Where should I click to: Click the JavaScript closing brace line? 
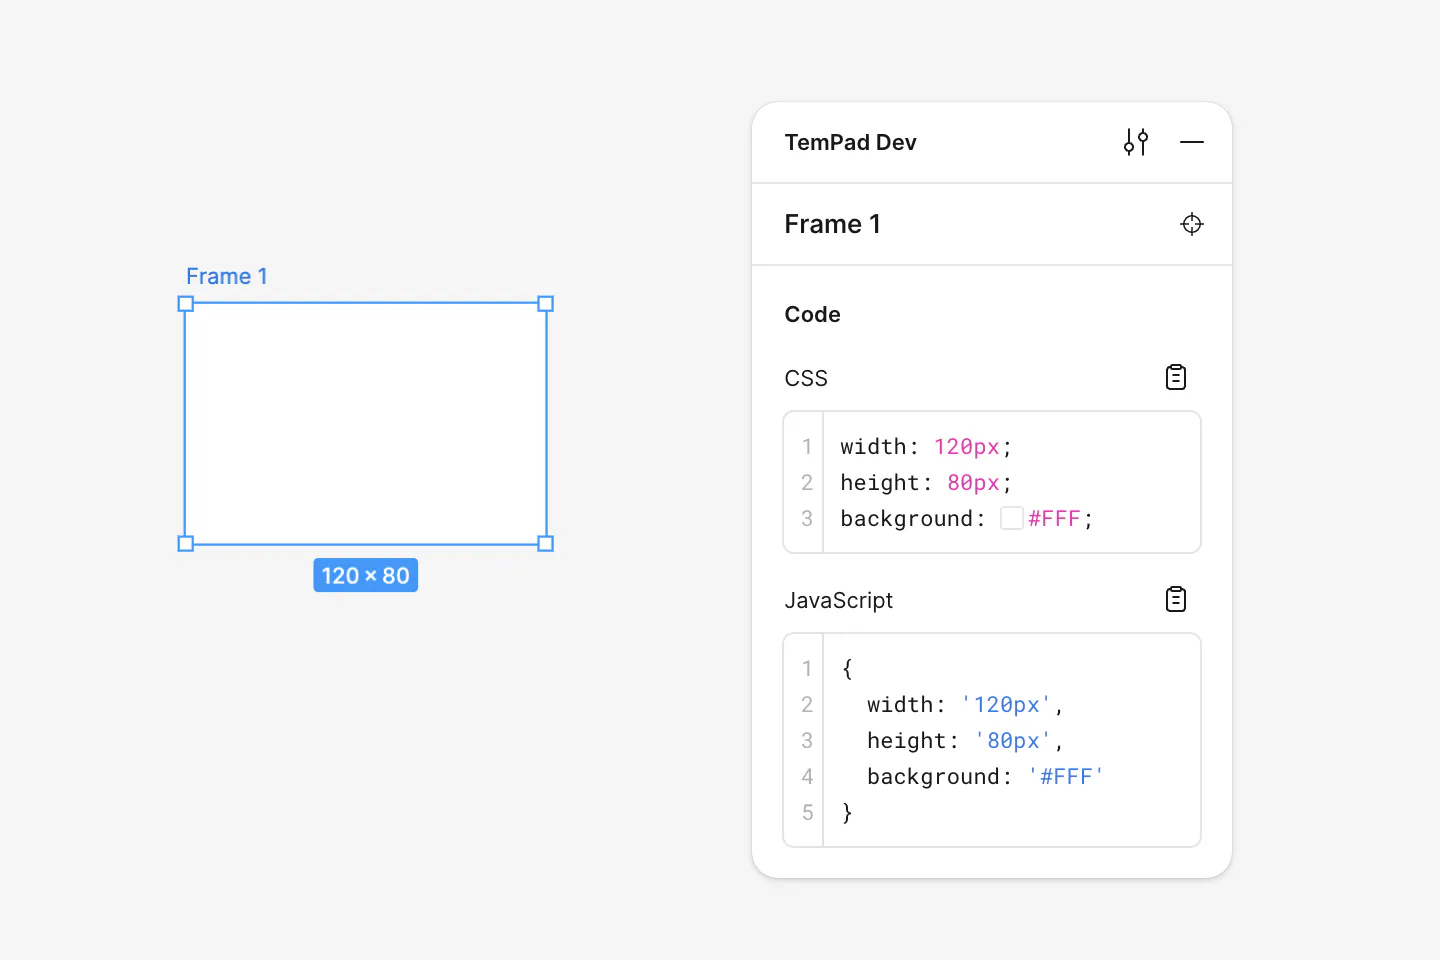coord(847,812)
